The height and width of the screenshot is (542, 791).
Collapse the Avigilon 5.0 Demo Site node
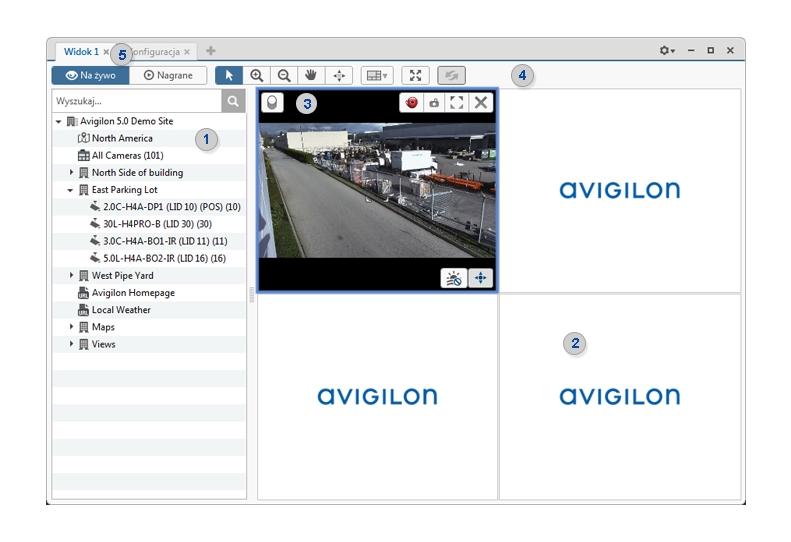tap(59, 122)
